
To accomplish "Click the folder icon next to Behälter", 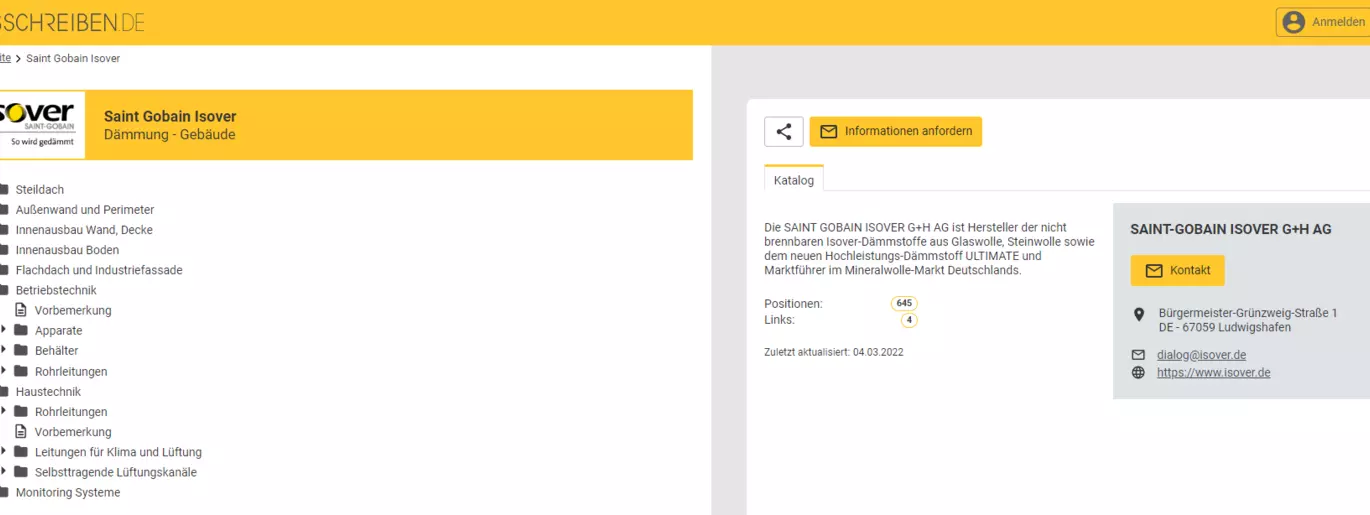I will point(21,350).
